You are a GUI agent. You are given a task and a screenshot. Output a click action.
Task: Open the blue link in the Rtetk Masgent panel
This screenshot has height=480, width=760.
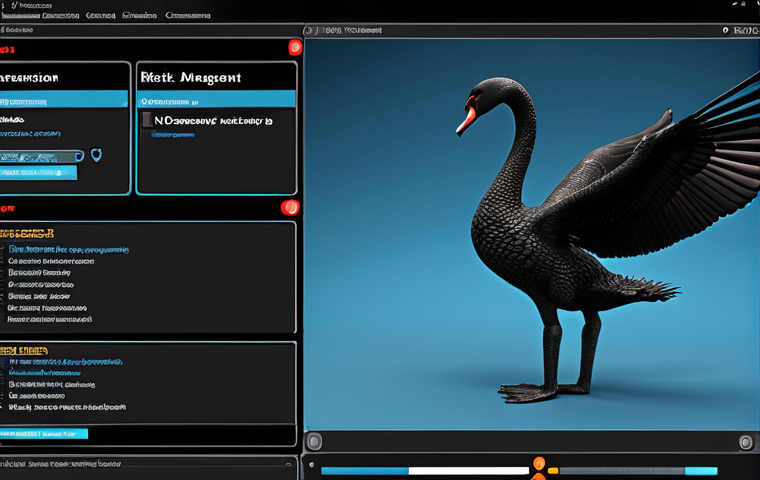click(x=173, y=135)
